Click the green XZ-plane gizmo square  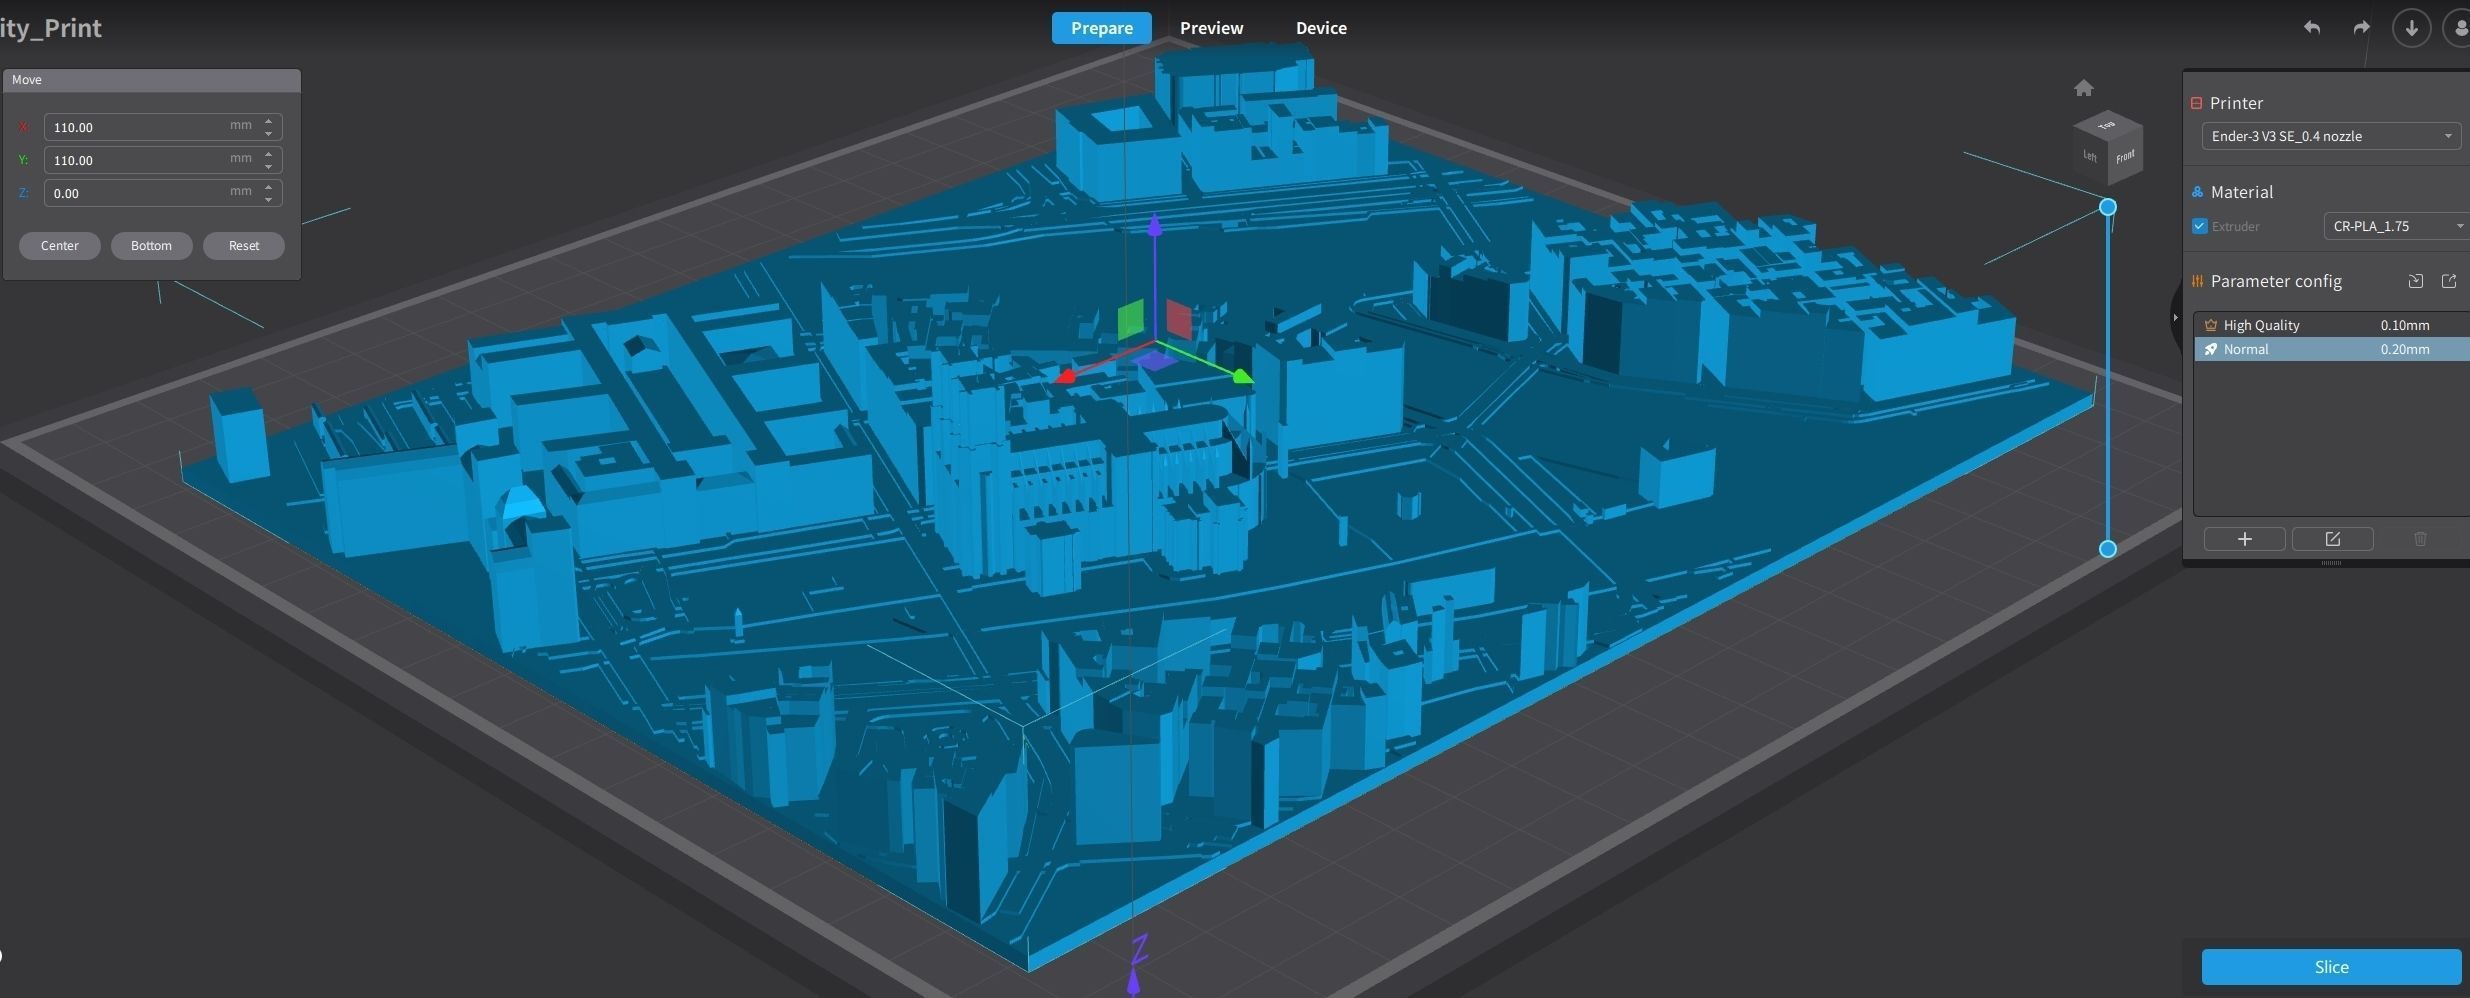(x=1130, y=319)
